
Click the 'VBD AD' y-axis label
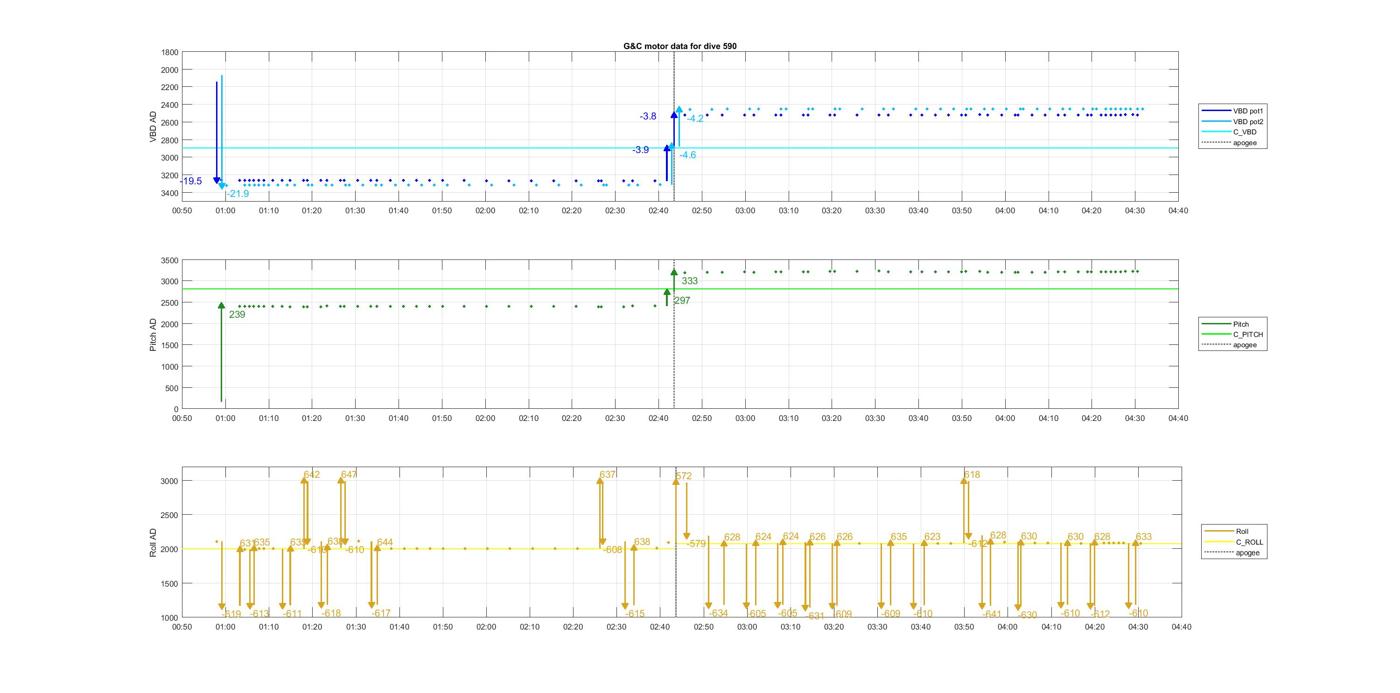154,127
